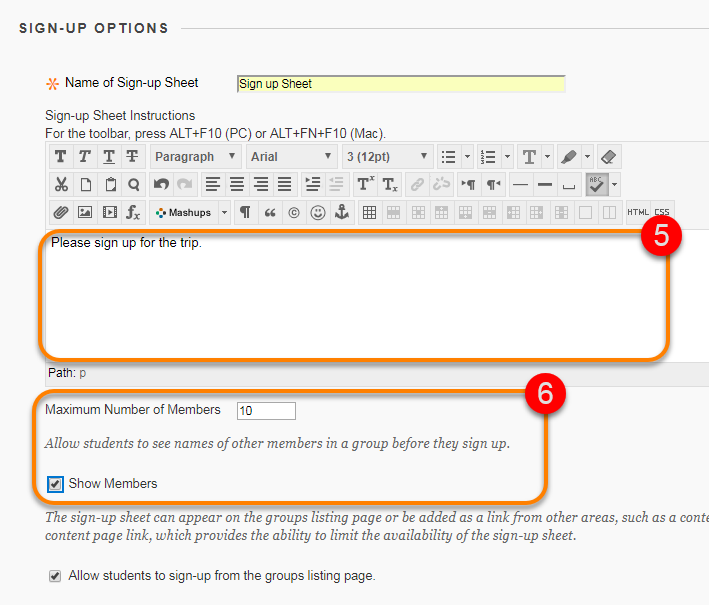Viewport: 709px width, 605px height.
Task: Undo the last edit
Action: pos(161,184)
